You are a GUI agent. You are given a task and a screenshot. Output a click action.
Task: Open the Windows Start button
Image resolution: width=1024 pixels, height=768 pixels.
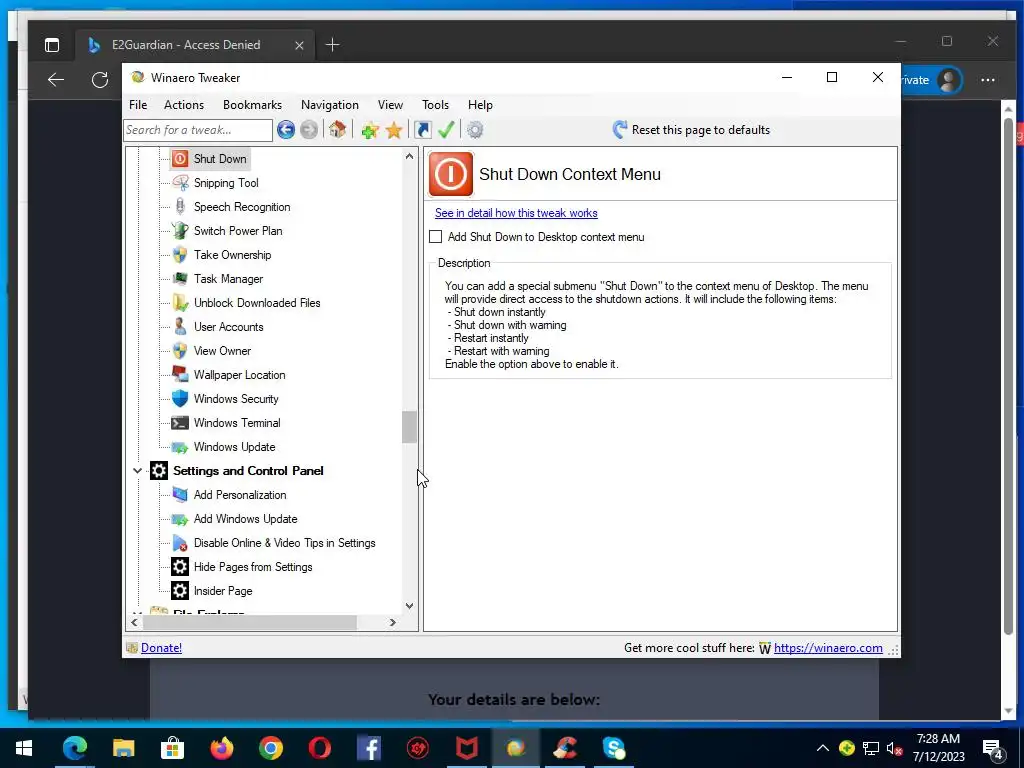(x=24, y=748)
